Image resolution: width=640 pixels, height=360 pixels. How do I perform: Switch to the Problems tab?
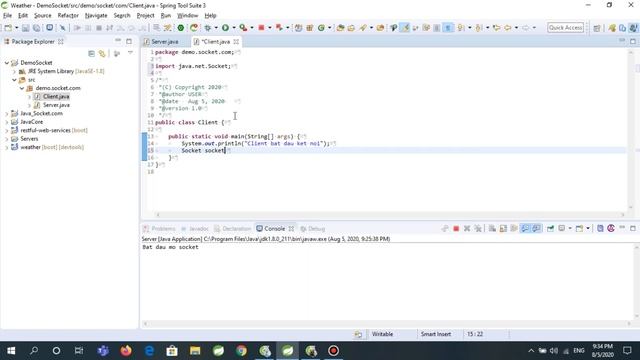(159, 229)
